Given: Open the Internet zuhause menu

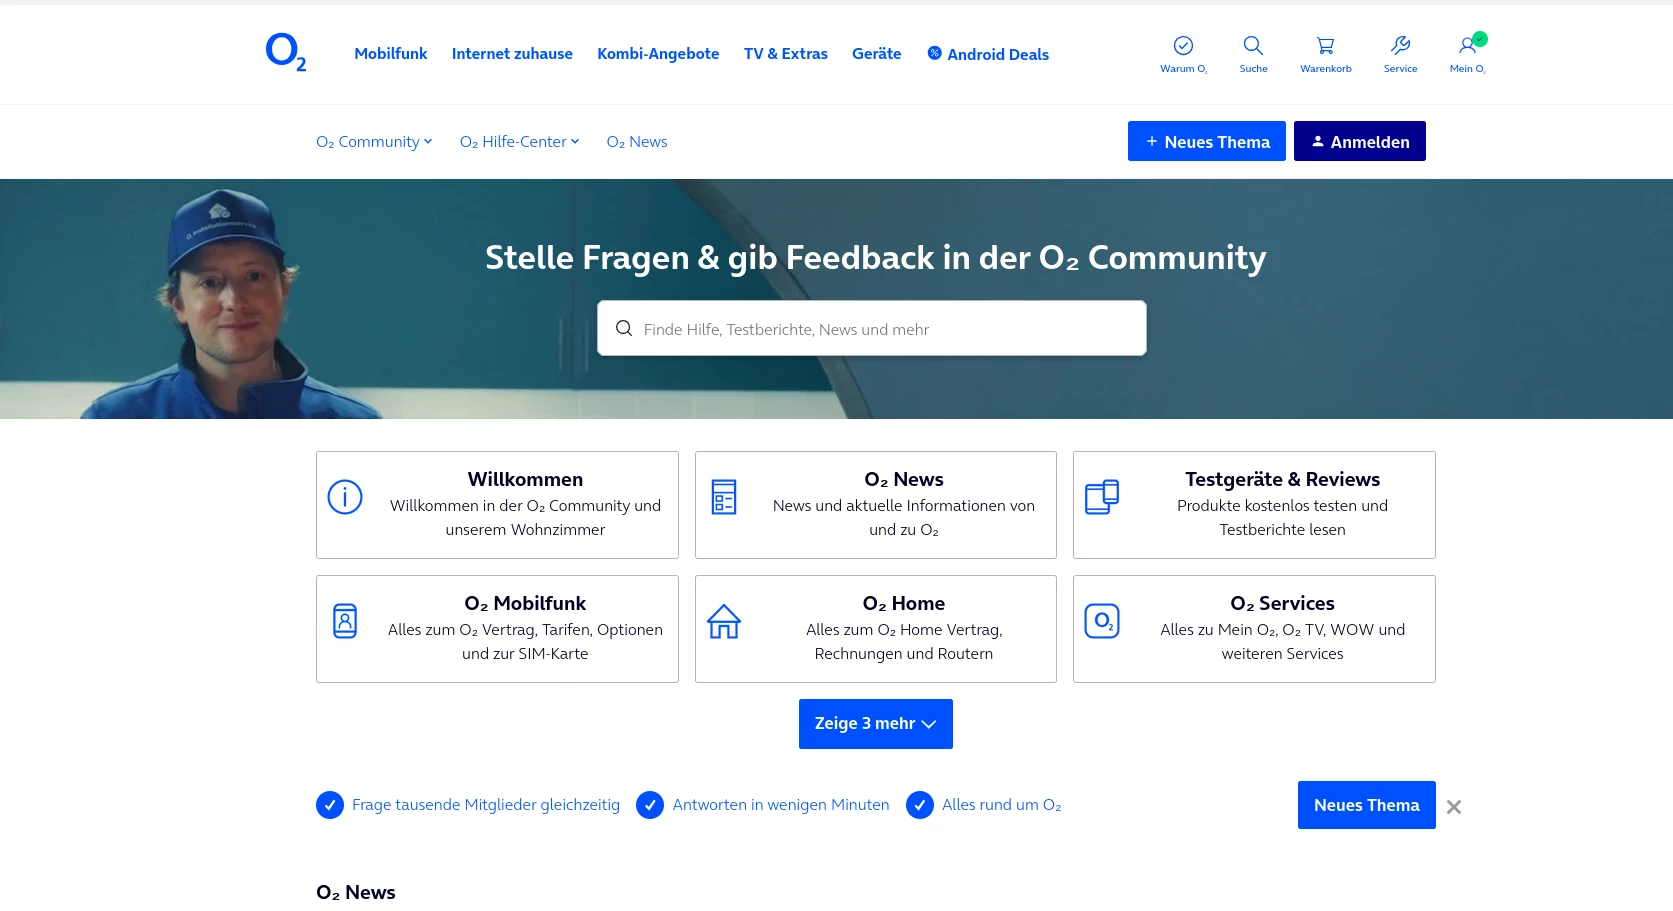Looking at the screenshot, I should click(x=512, y=54).
